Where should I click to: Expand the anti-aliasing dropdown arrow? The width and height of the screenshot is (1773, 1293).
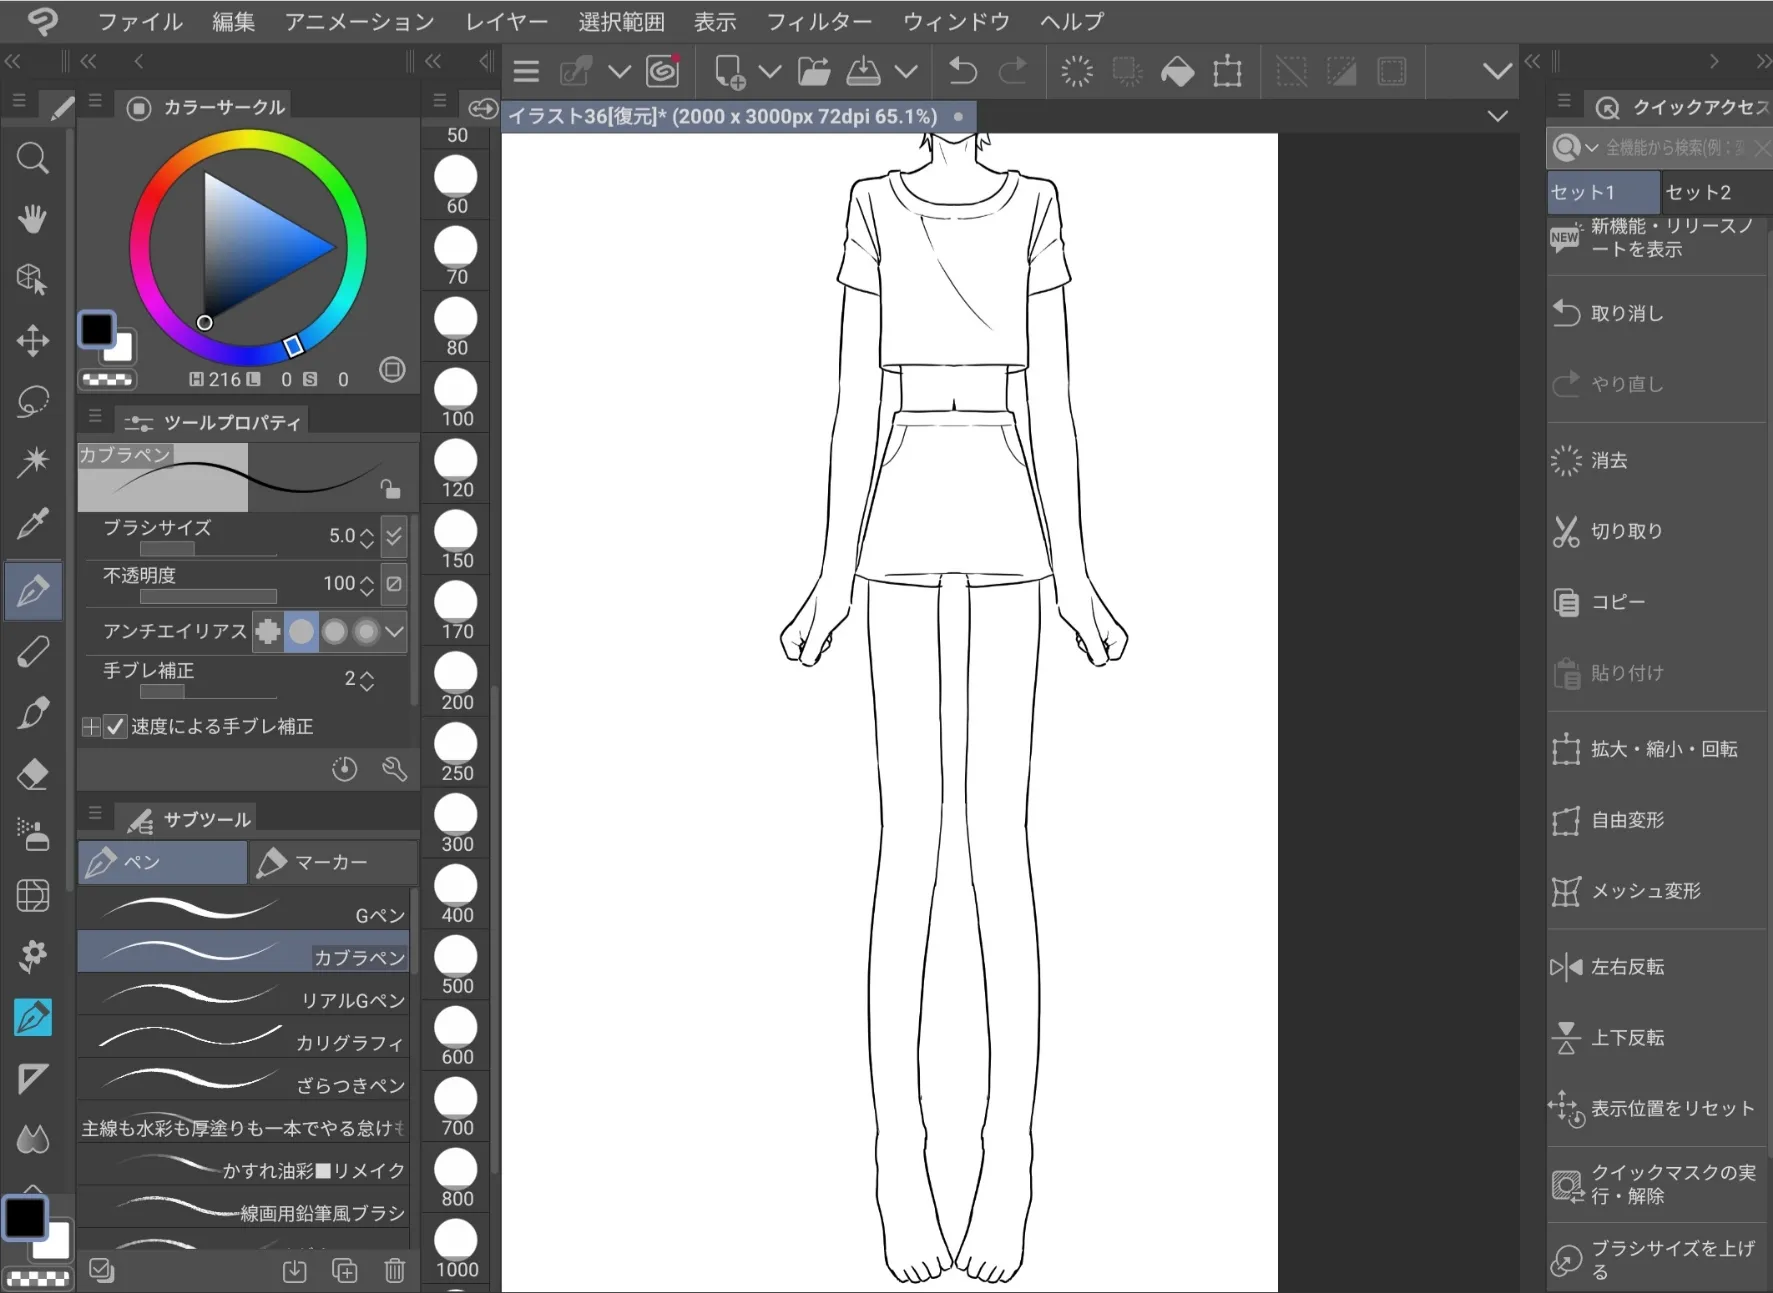tap(395, 631)
